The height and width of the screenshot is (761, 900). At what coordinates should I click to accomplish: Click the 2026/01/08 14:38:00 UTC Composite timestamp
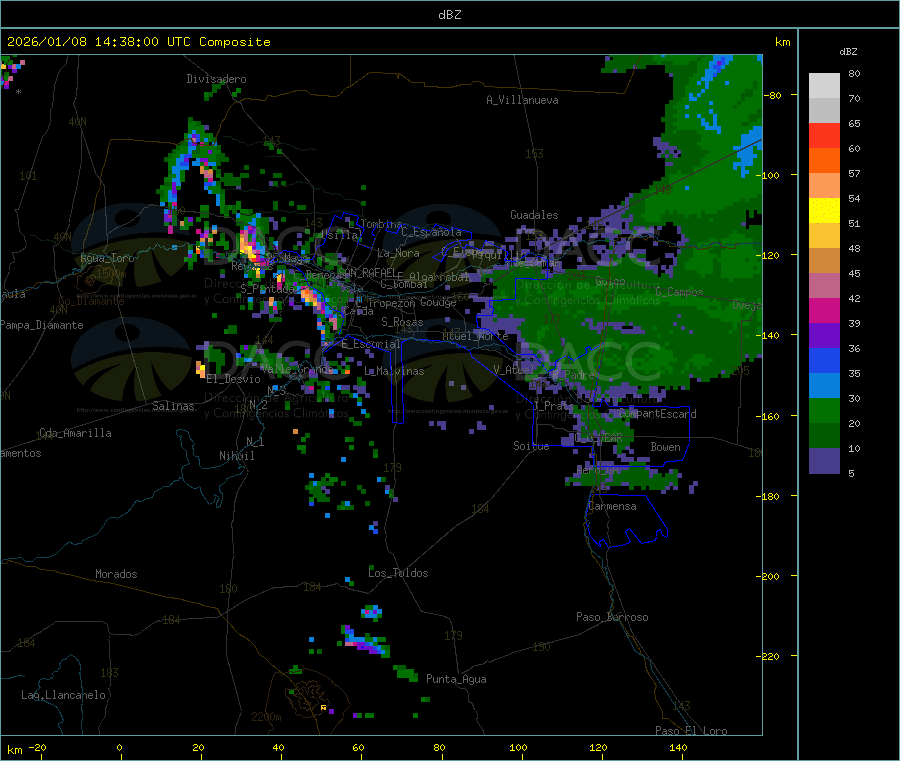coord(138,42)
